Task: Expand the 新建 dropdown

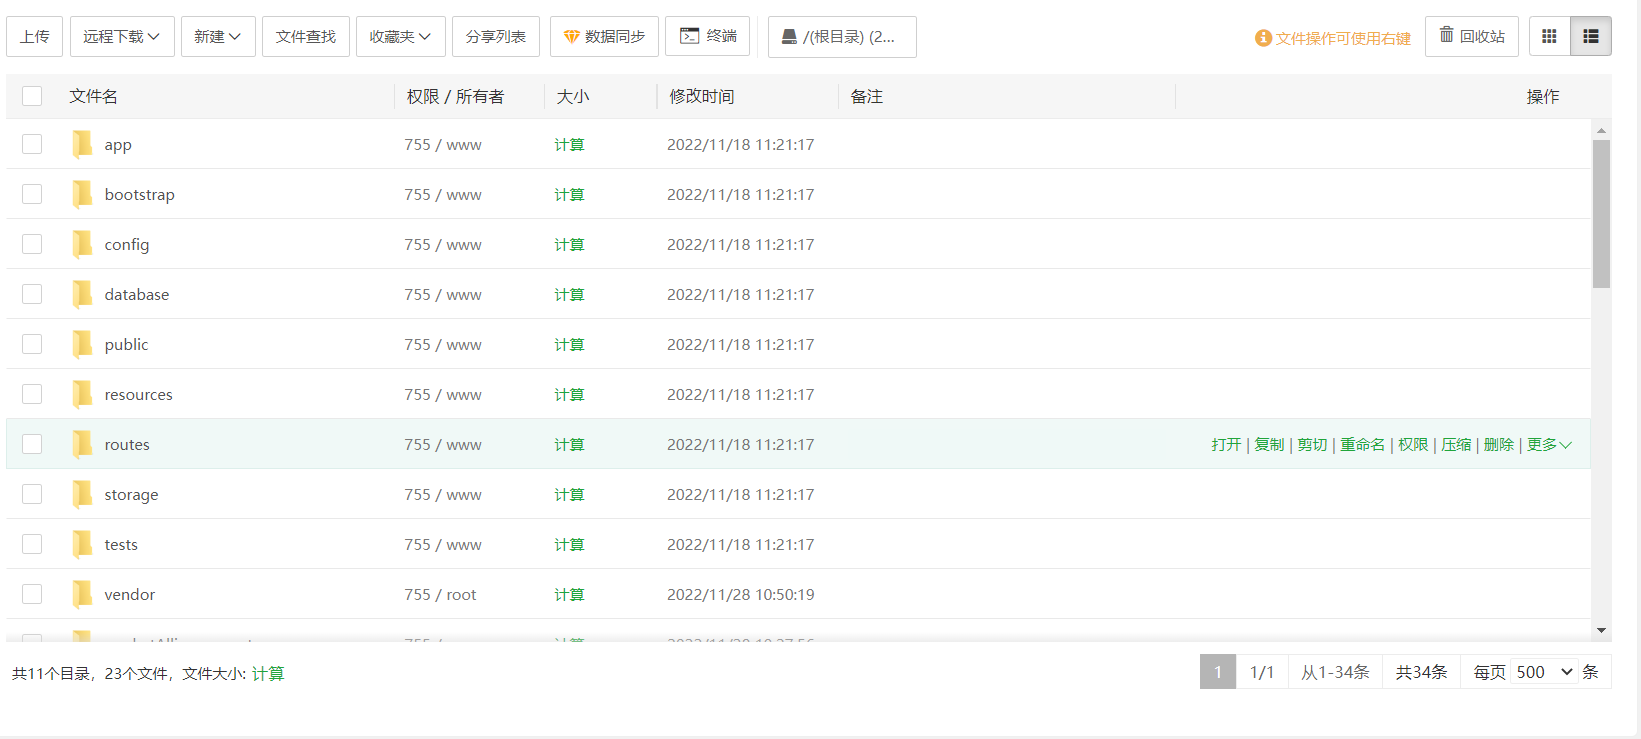Action: tap(218, 36)
